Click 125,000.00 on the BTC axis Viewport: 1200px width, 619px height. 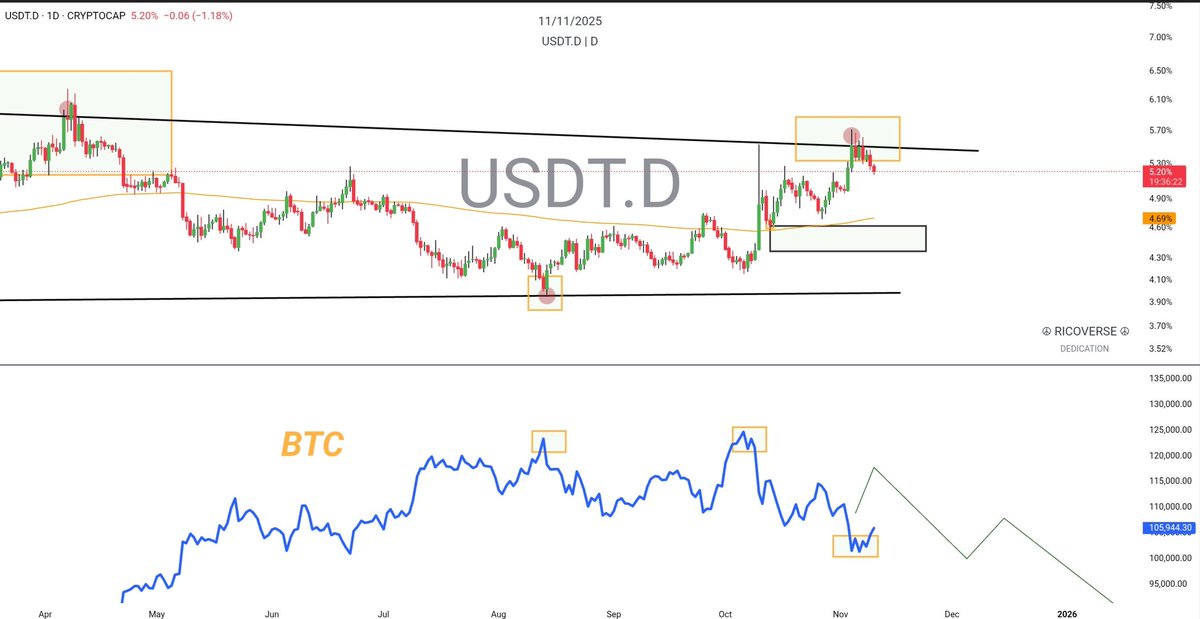tap(1169, 430)
